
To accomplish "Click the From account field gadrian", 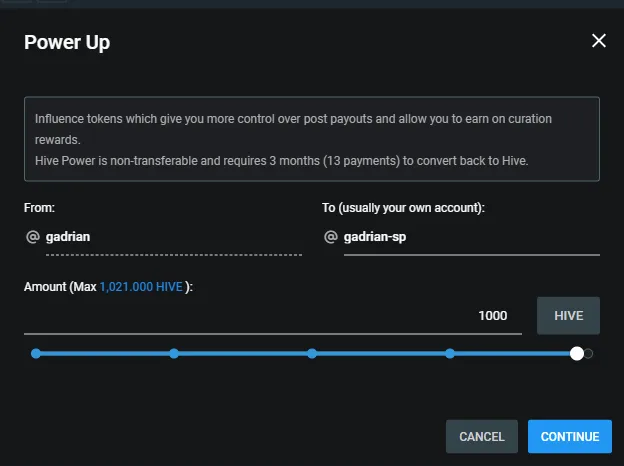I will (x=174, y=237).
